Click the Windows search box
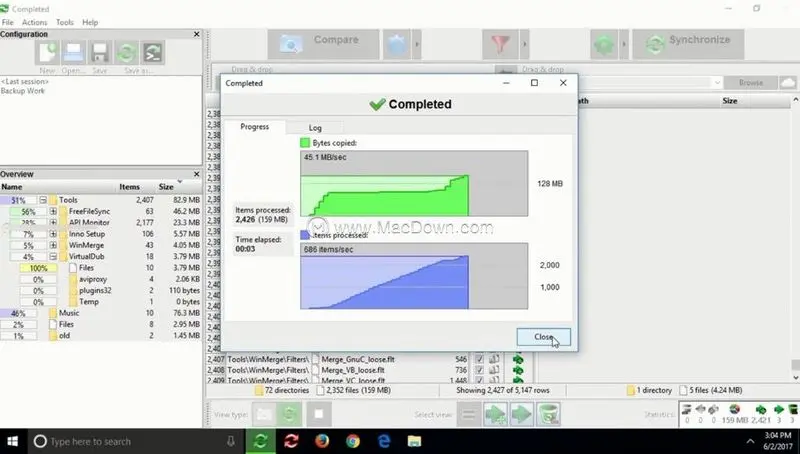 [136, 441]
